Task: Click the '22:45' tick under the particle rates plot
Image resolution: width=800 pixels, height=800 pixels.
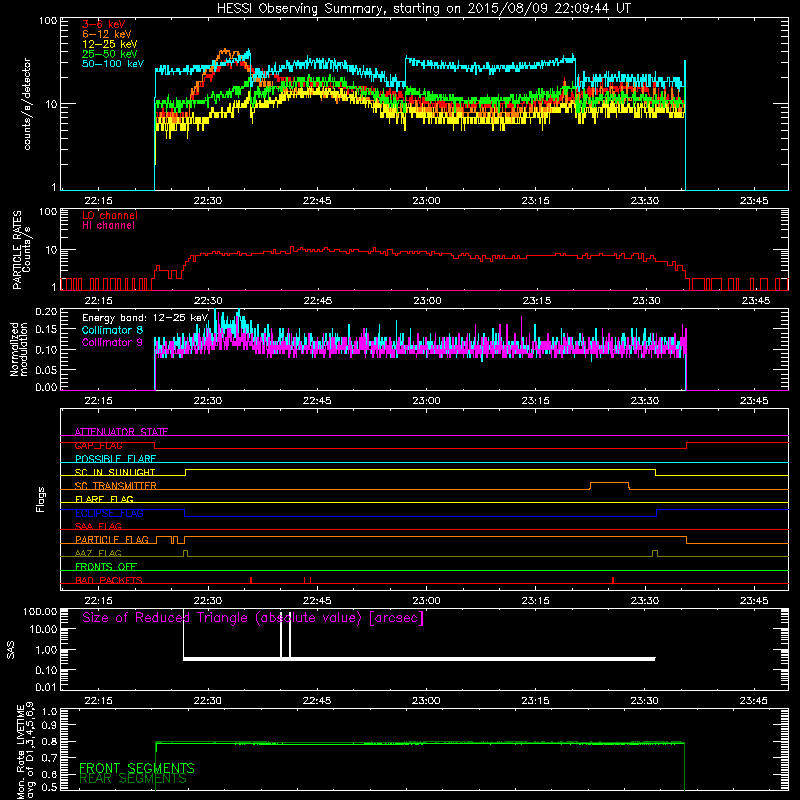Action: coord(317,301)
